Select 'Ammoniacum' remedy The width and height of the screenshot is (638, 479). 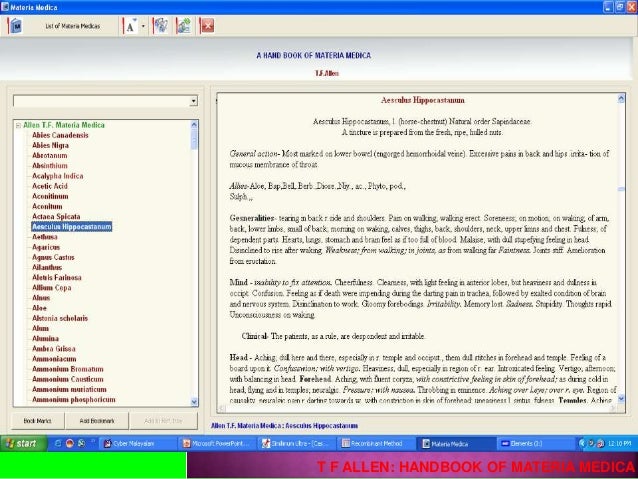54,359
